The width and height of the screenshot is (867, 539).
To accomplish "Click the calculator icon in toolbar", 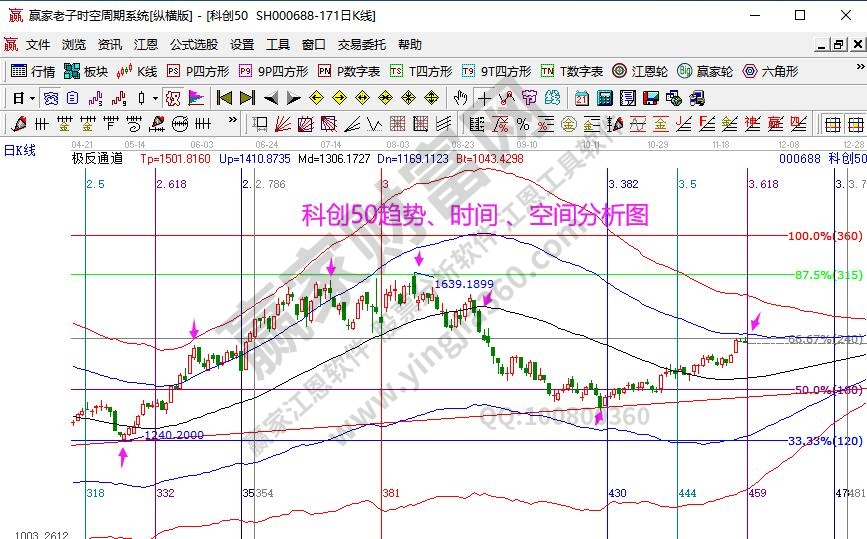I will click(x=606, y=98).
